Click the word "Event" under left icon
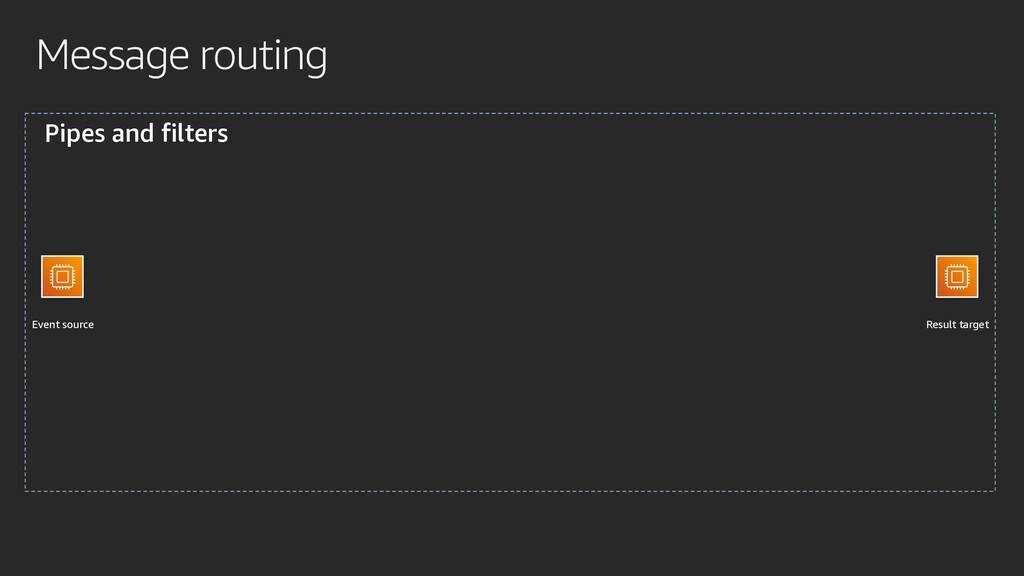The width and height of the screenshot is (1024, 576). click(x=45, y=325)
